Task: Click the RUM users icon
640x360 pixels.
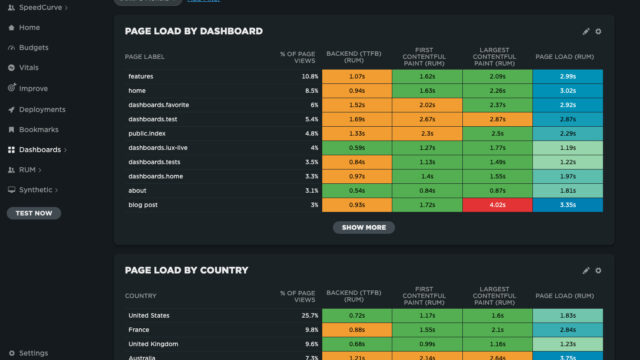Action: pyautogui.click(x=11, y=170)
